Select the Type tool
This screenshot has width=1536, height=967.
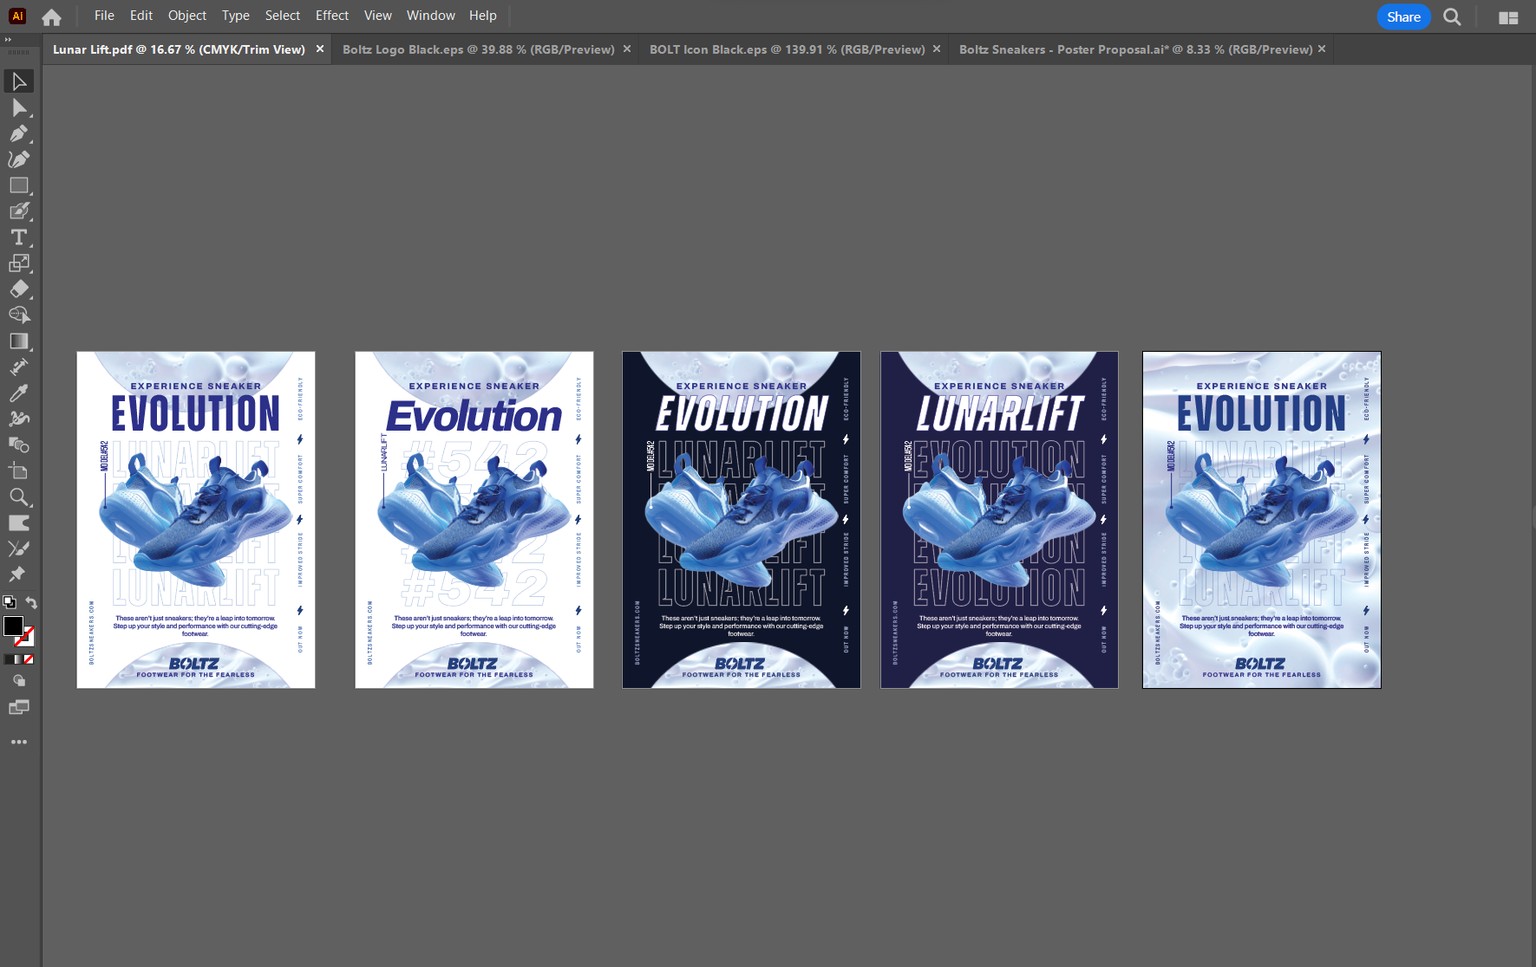(19, 237)
